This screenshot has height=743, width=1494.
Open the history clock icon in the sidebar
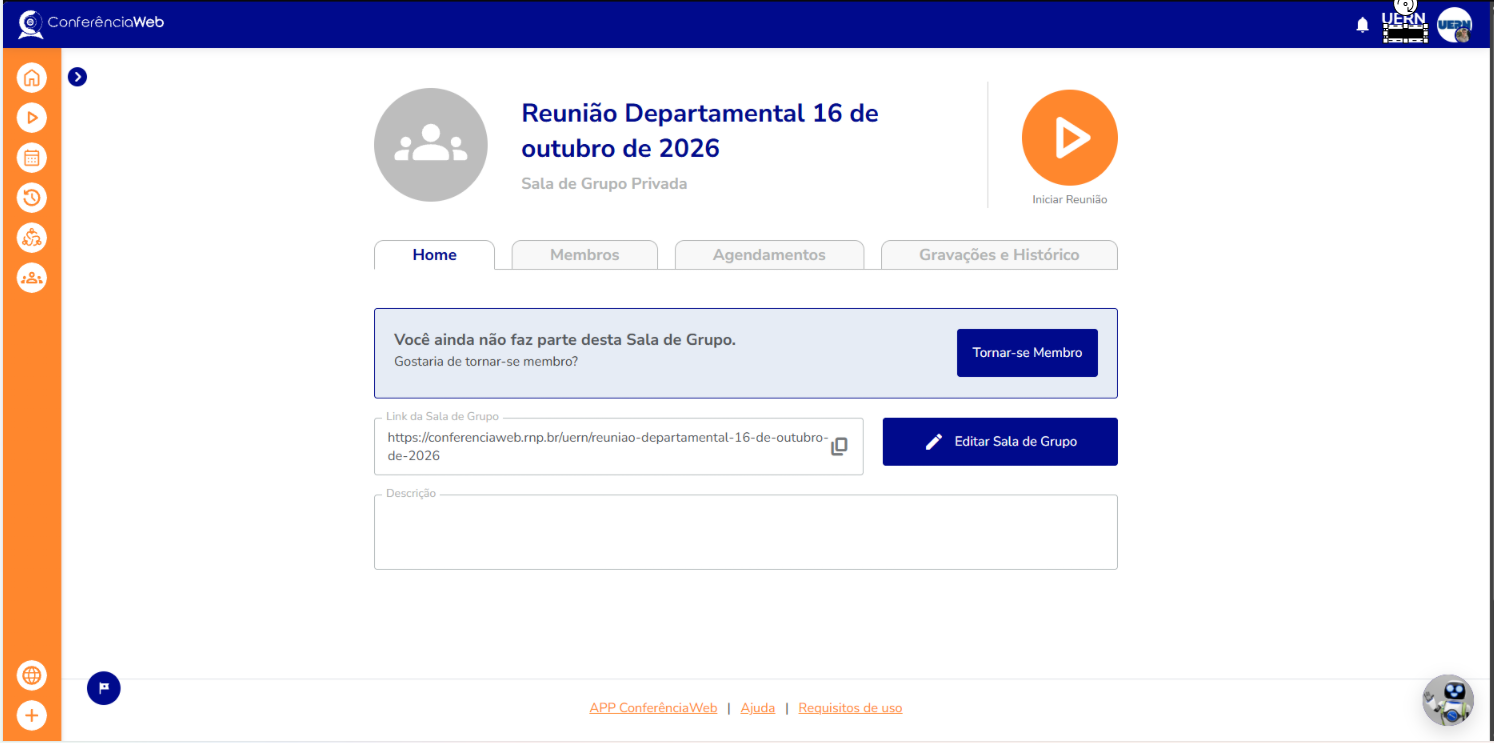[32, 198]
